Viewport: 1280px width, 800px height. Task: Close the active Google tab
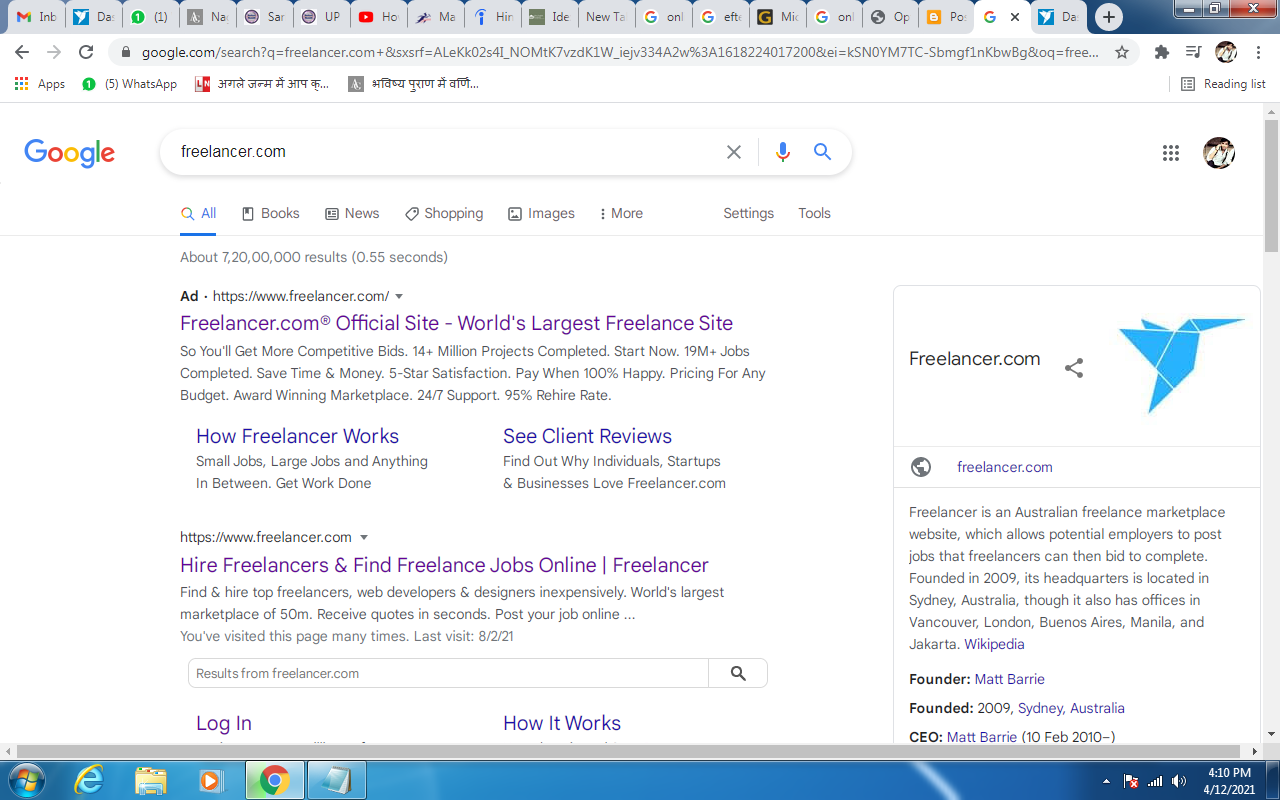coord(1015,17)
